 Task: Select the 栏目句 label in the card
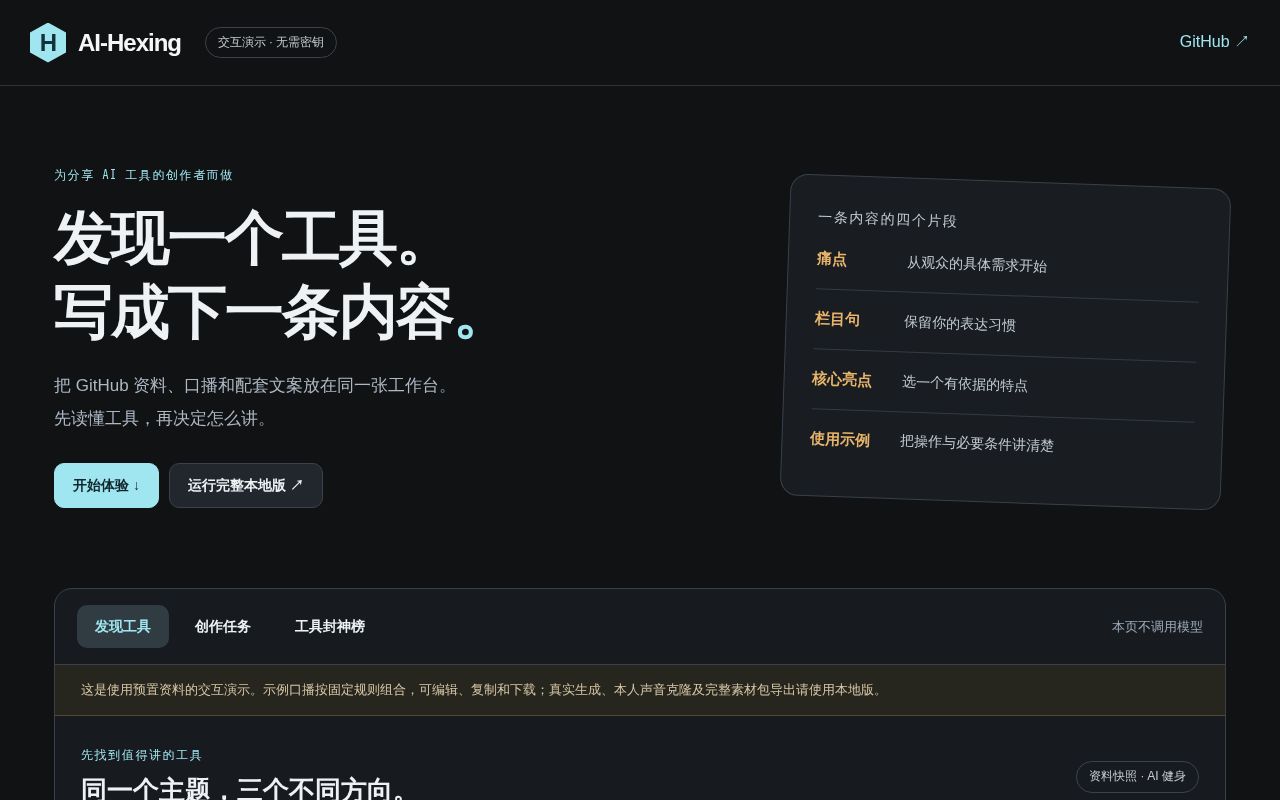tap(837, 319)
